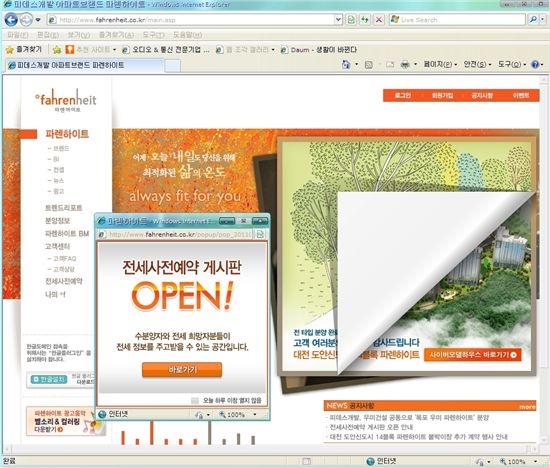Click the 로그인 link in orange bar
Screen dimensions: 550x468
tap(402, 95)
